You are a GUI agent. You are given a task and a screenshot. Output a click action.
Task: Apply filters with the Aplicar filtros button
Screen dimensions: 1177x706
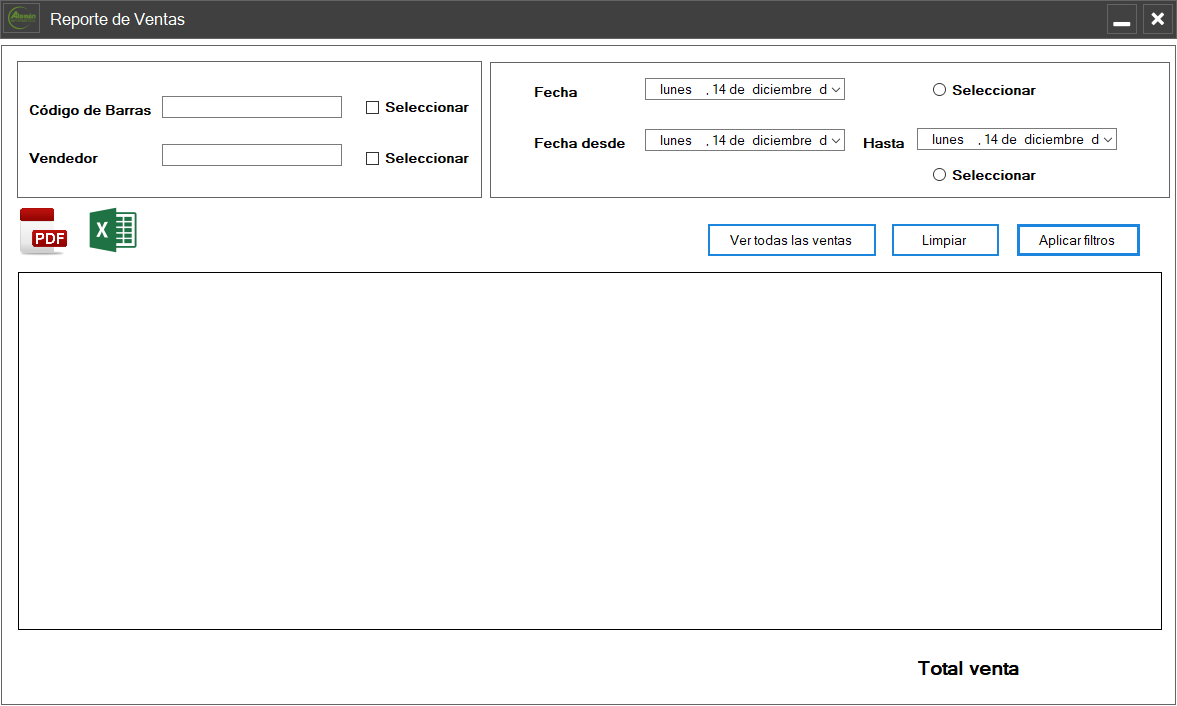(1078, 240)
